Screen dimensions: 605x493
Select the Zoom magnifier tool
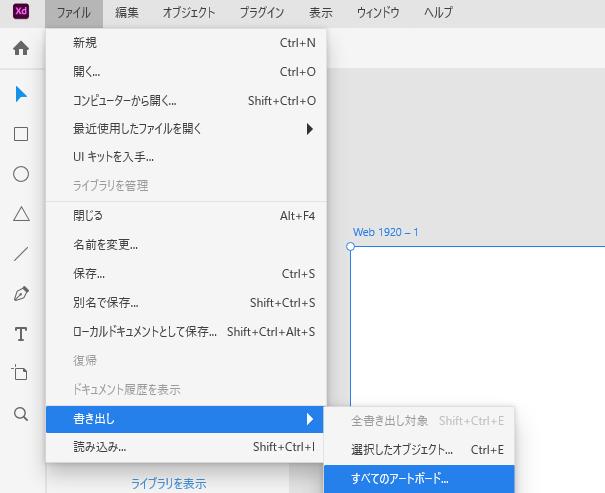tap(20, 414)
